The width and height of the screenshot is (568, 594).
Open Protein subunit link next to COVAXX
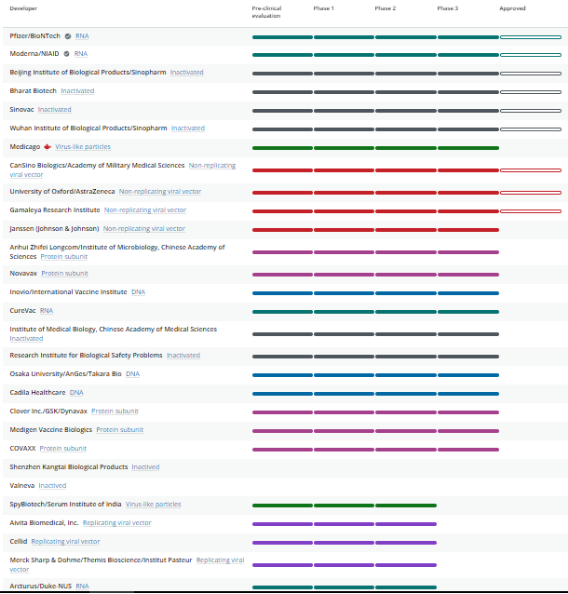click(63, 449)
